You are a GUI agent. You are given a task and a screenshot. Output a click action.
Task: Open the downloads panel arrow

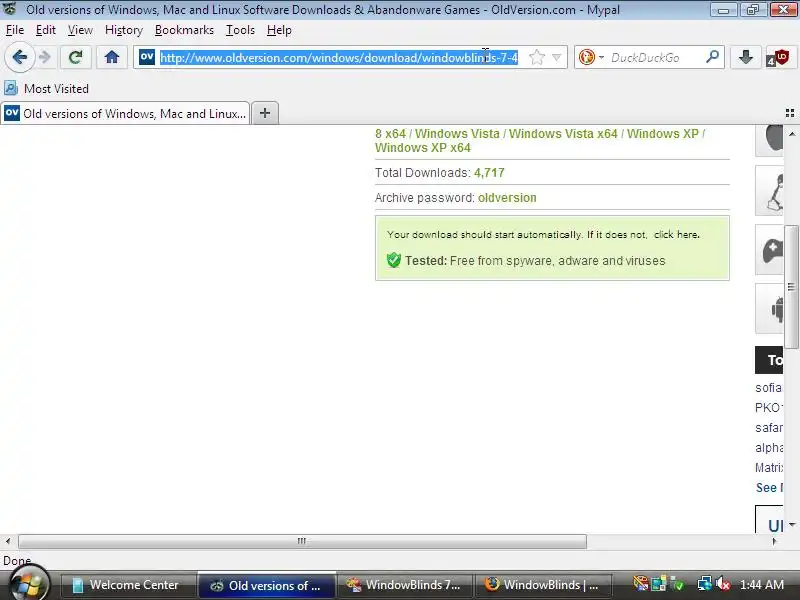(x=745, y=57)
